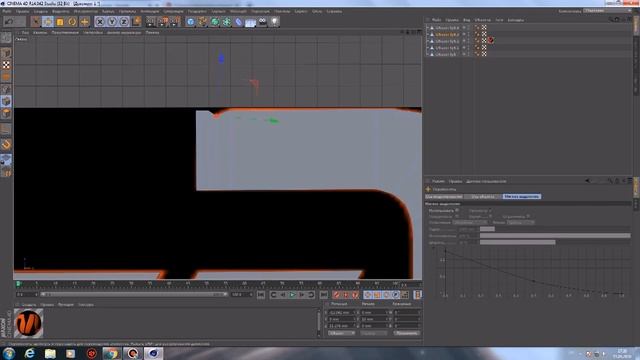640x360 pixels.
Task: Open the Render Settings icon
Action: 175,21
